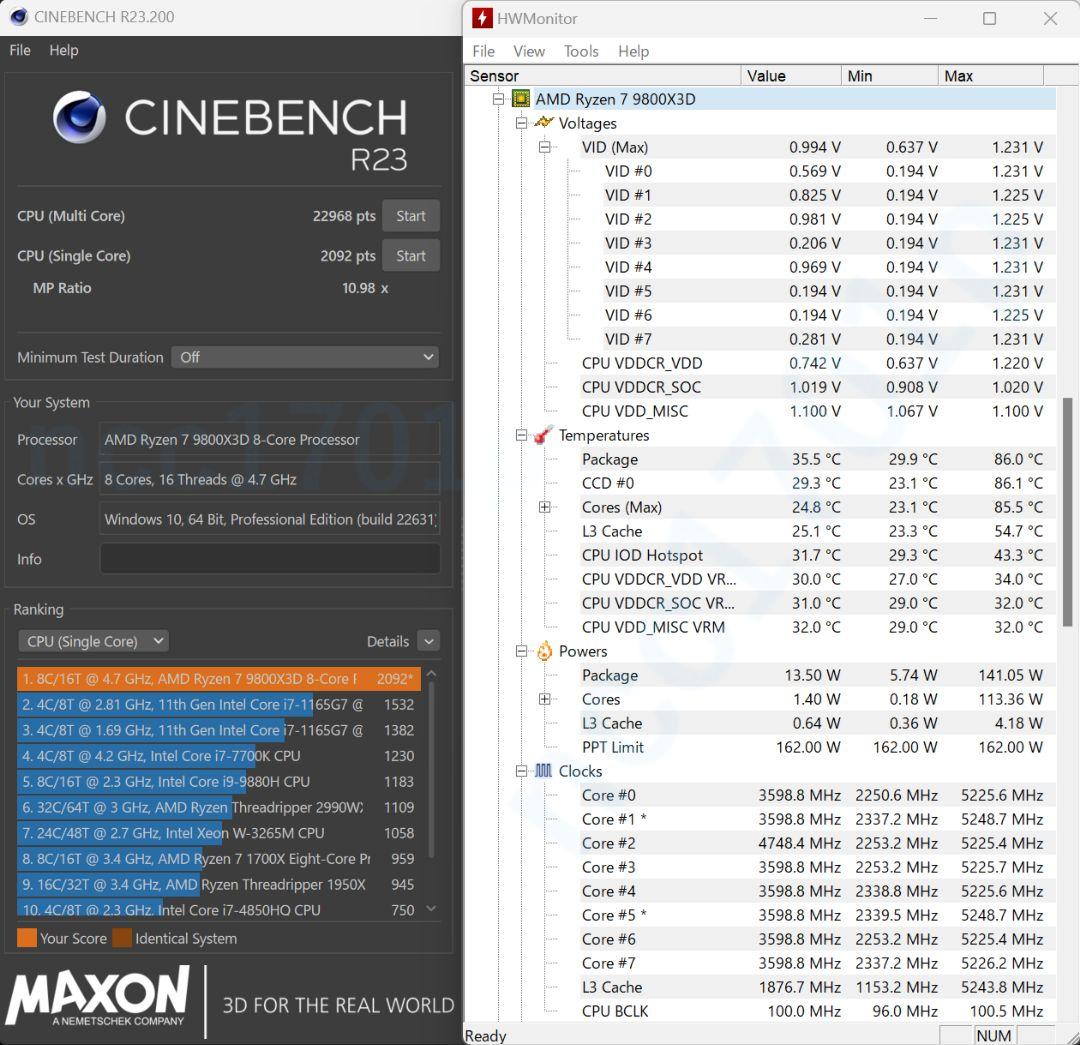Click the Processor name field

coord(269,439)
